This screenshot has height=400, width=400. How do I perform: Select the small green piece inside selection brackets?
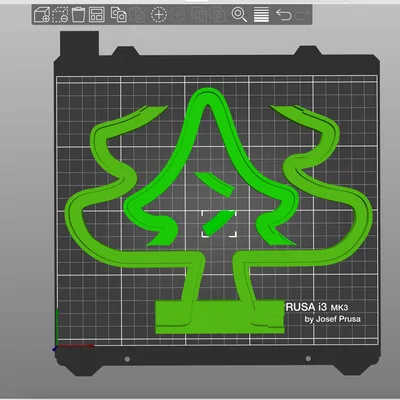point(219,223)
